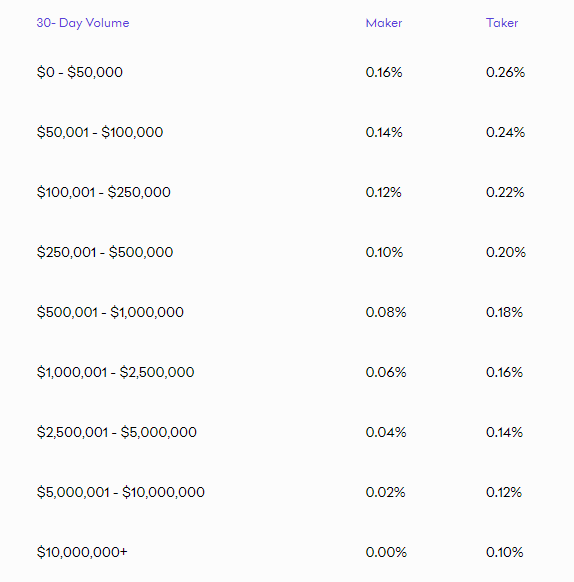Click the $500,001 - $1,000,000 tier
Image resolution: width=574 pixels, height=582 pixels.
tap(110, 312)
